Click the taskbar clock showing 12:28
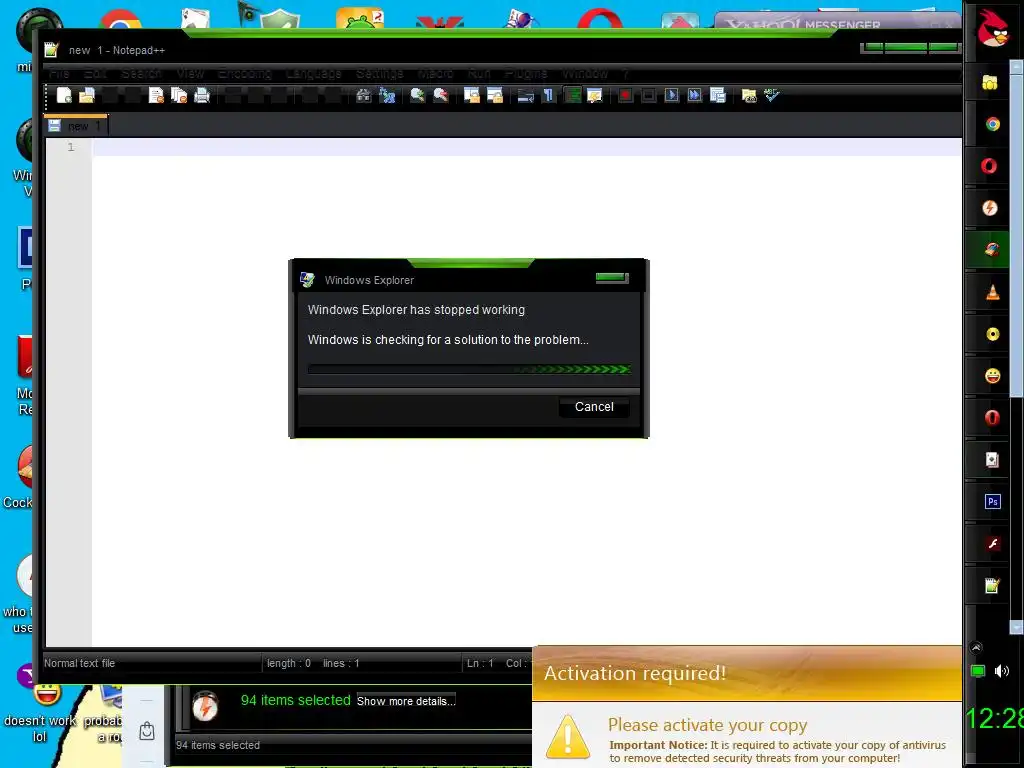The image size is (1024, 768). coord(994,718)
